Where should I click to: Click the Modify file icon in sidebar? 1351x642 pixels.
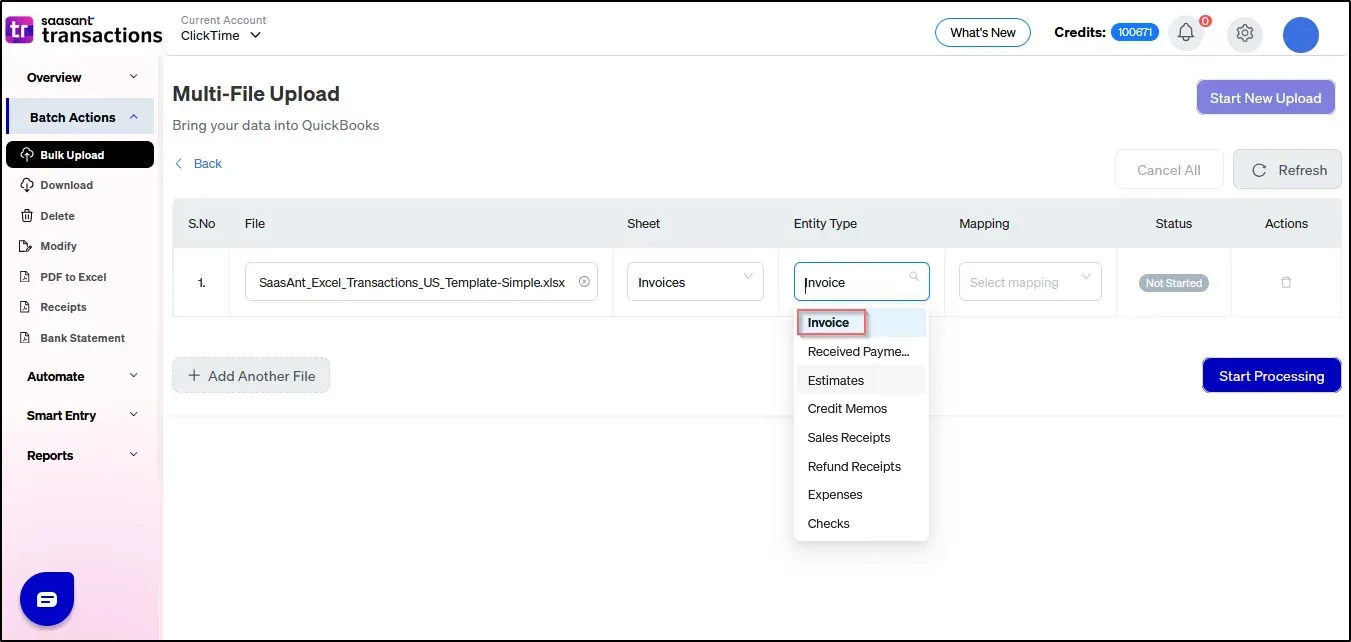point(27,246)
